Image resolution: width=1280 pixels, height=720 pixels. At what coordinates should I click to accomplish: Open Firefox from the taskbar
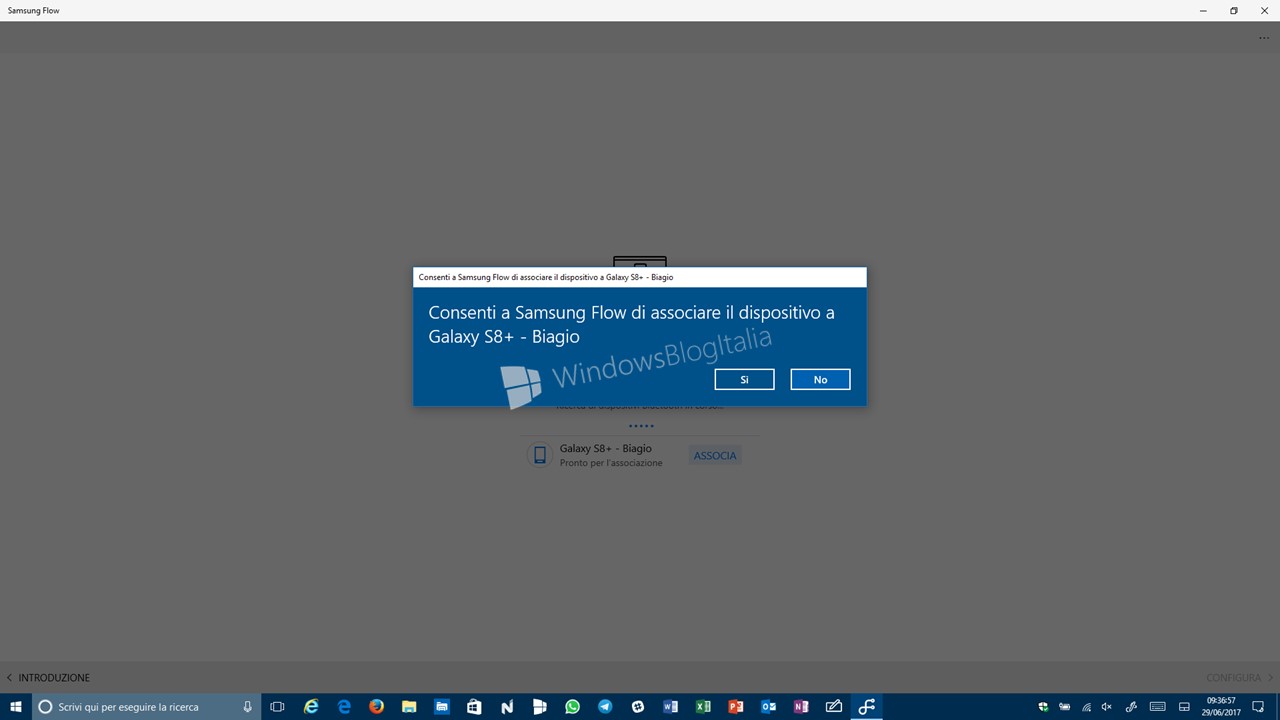(376, 707)
